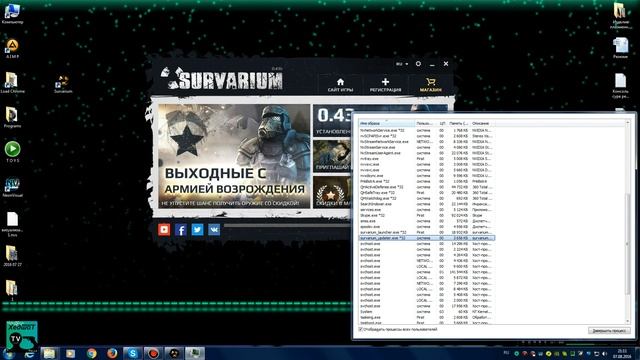Click the Survarium logo in launcher
Image resolution: width=640 pixels, height=360 pixels.
222,78
